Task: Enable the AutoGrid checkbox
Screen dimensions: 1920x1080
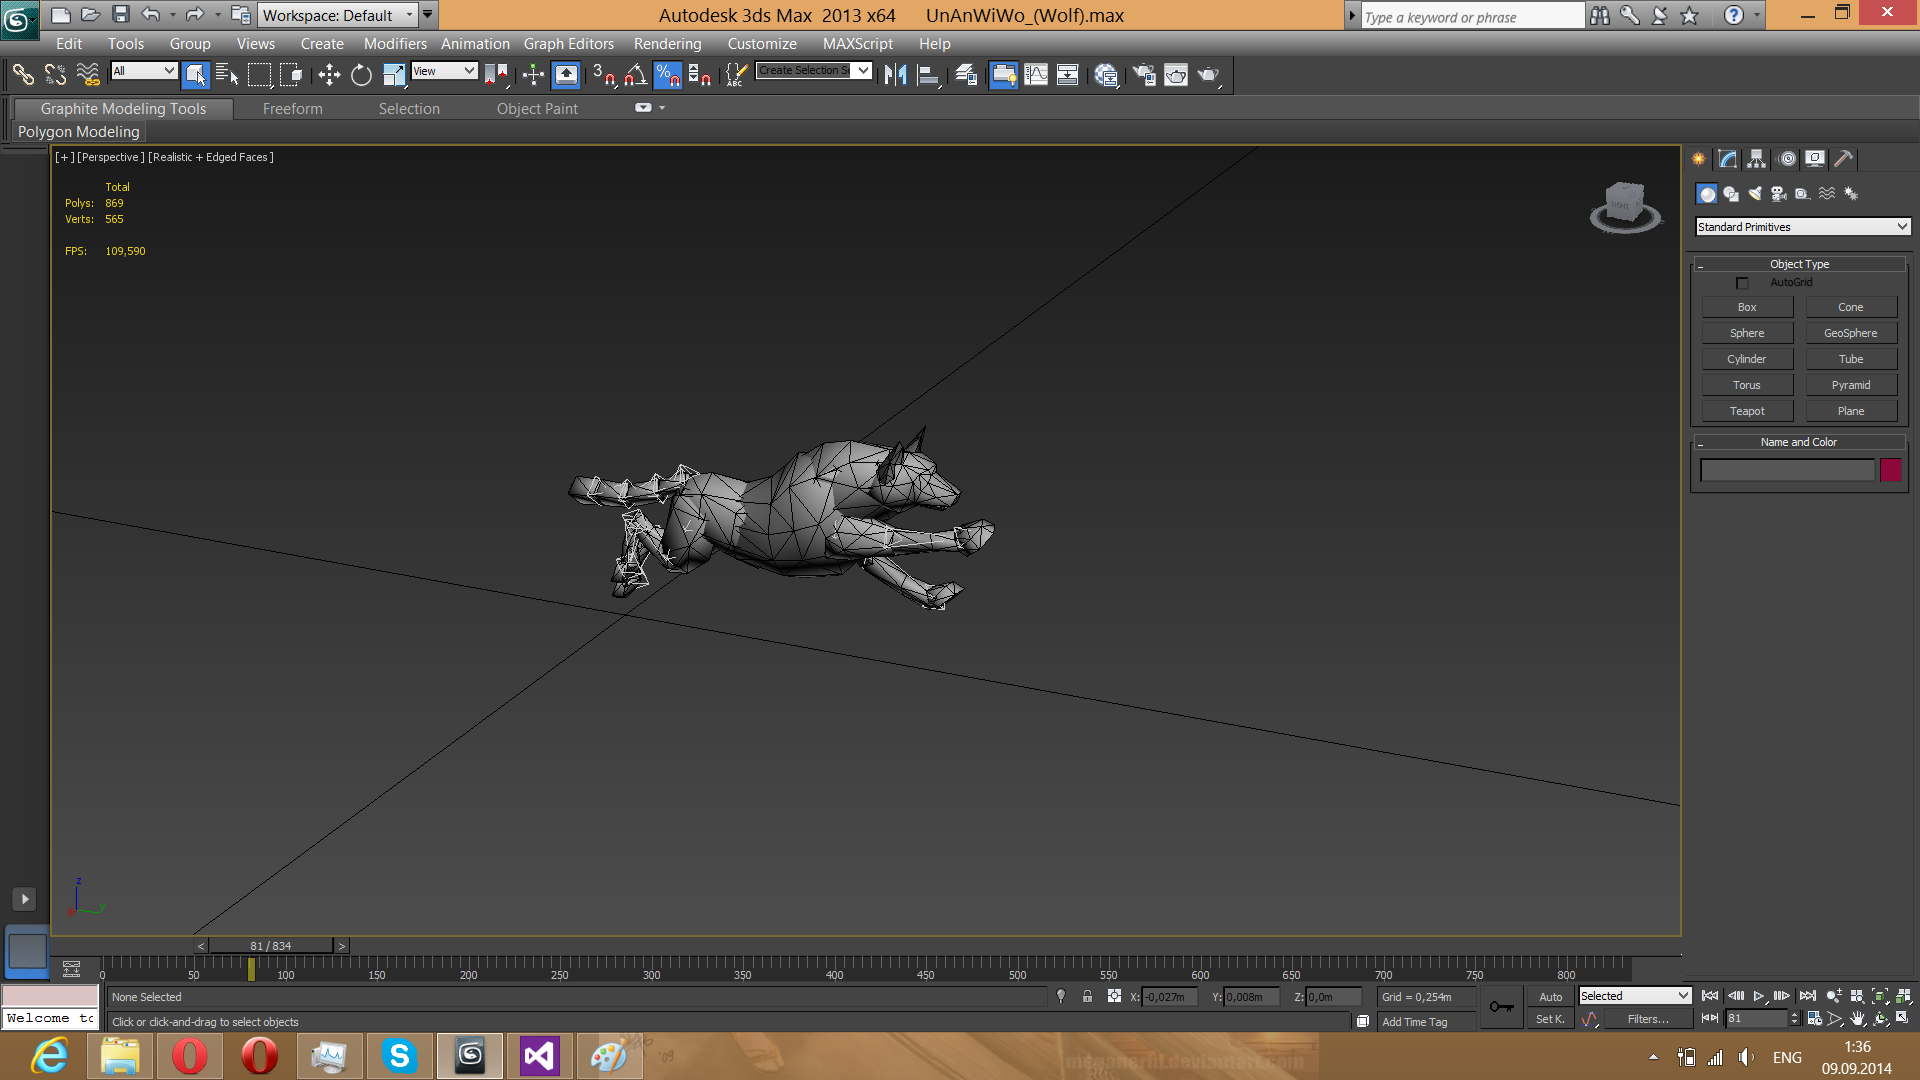Action: [1742, 283]
